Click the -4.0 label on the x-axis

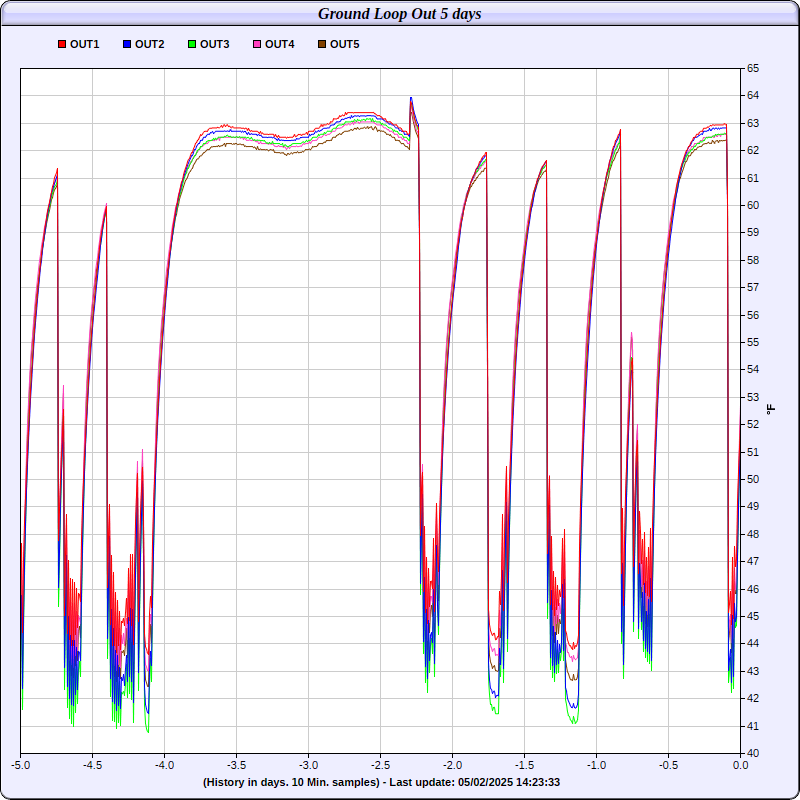click(x=164, y=765)
